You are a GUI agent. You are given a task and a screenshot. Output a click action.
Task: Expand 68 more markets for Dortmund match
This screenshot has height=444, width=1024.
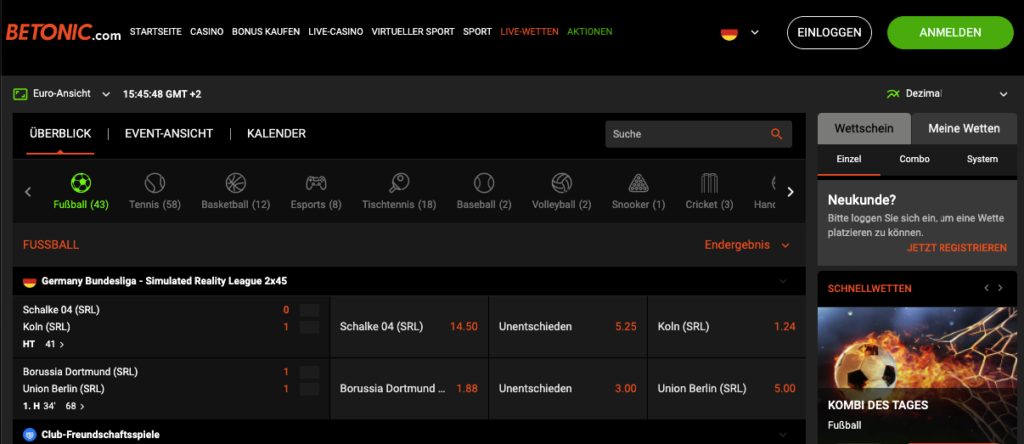75,406
